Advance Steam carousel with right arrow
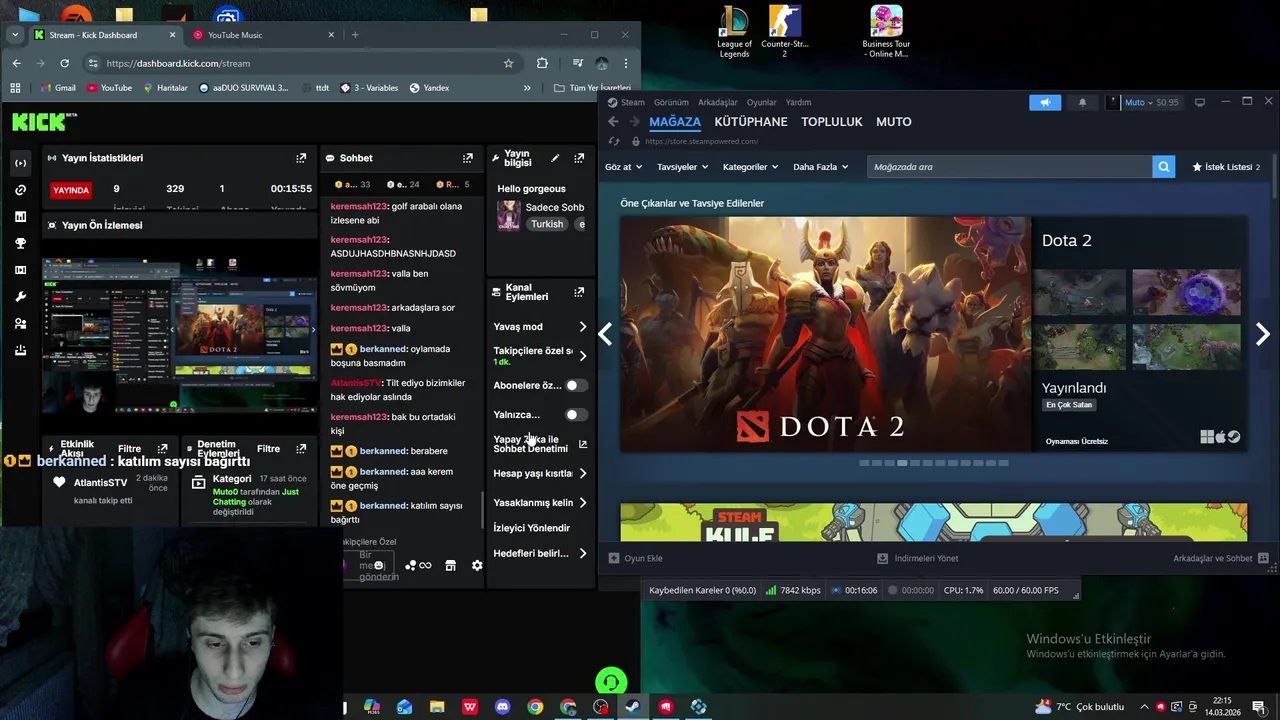1280x720 pixels. [1262, 334]
